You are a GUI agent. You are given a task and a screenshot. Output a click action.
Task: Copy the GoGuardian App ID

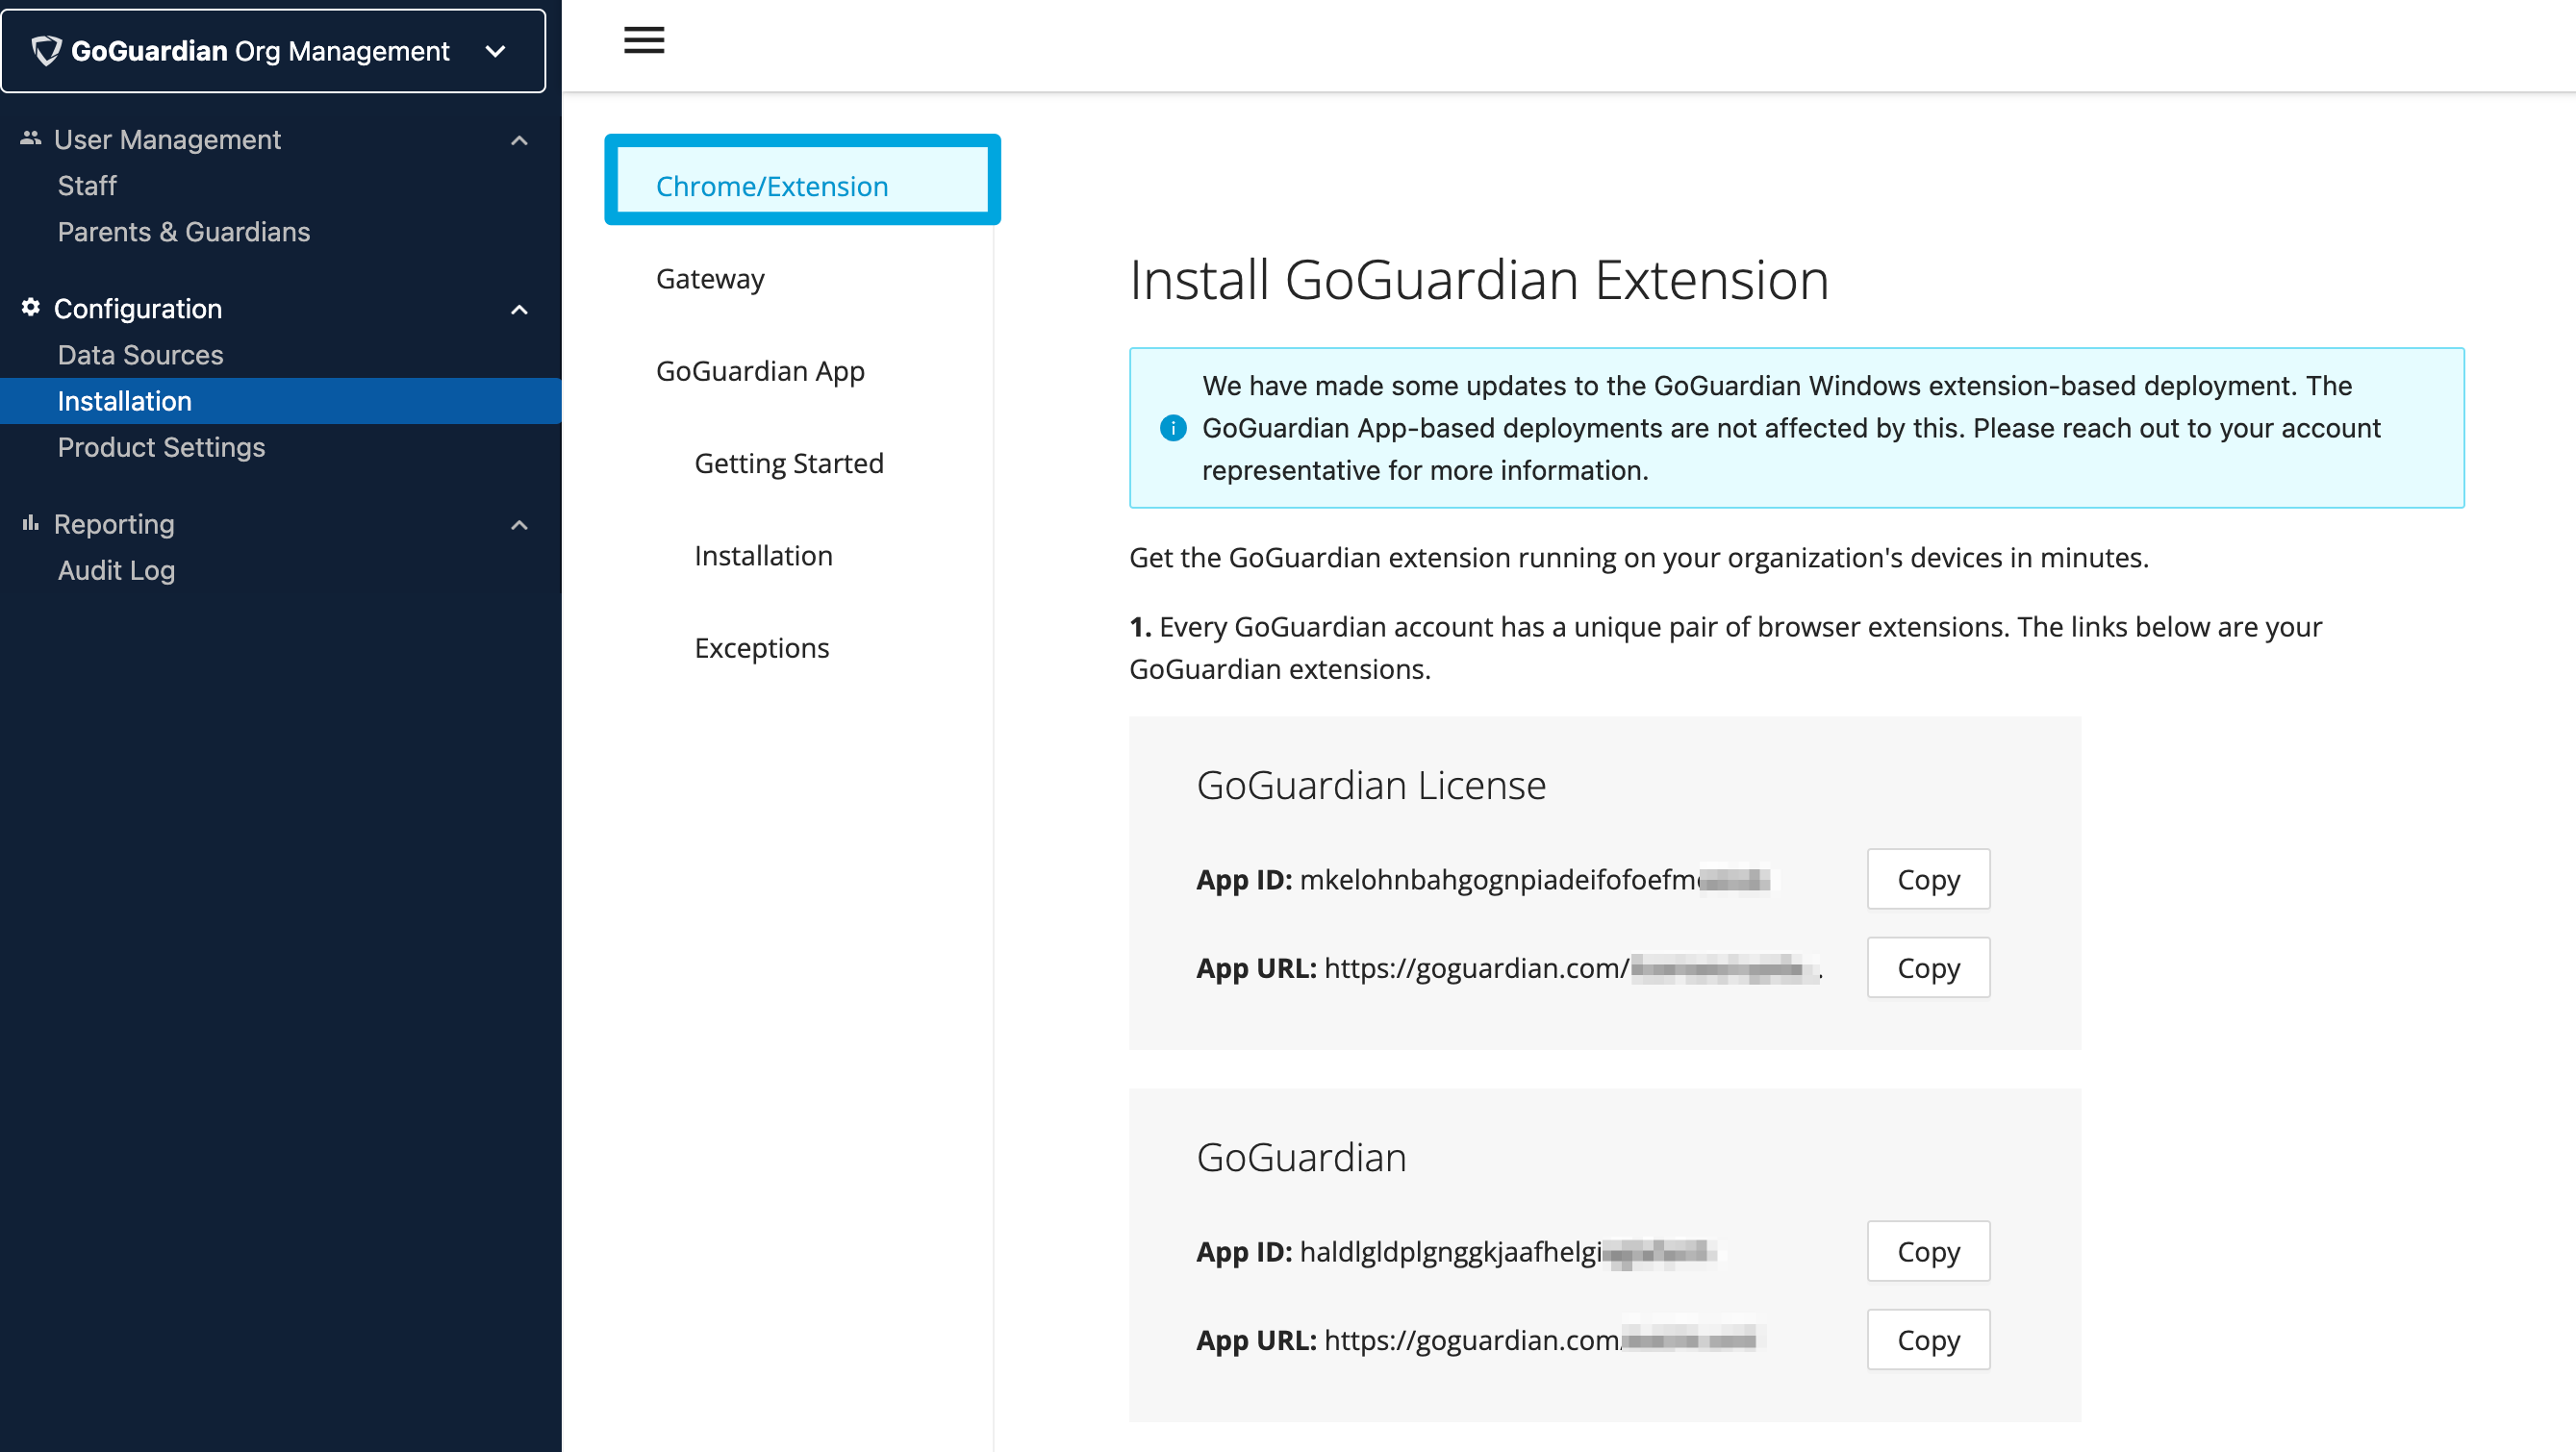pyautogui.click(x=1927, y=1251)
